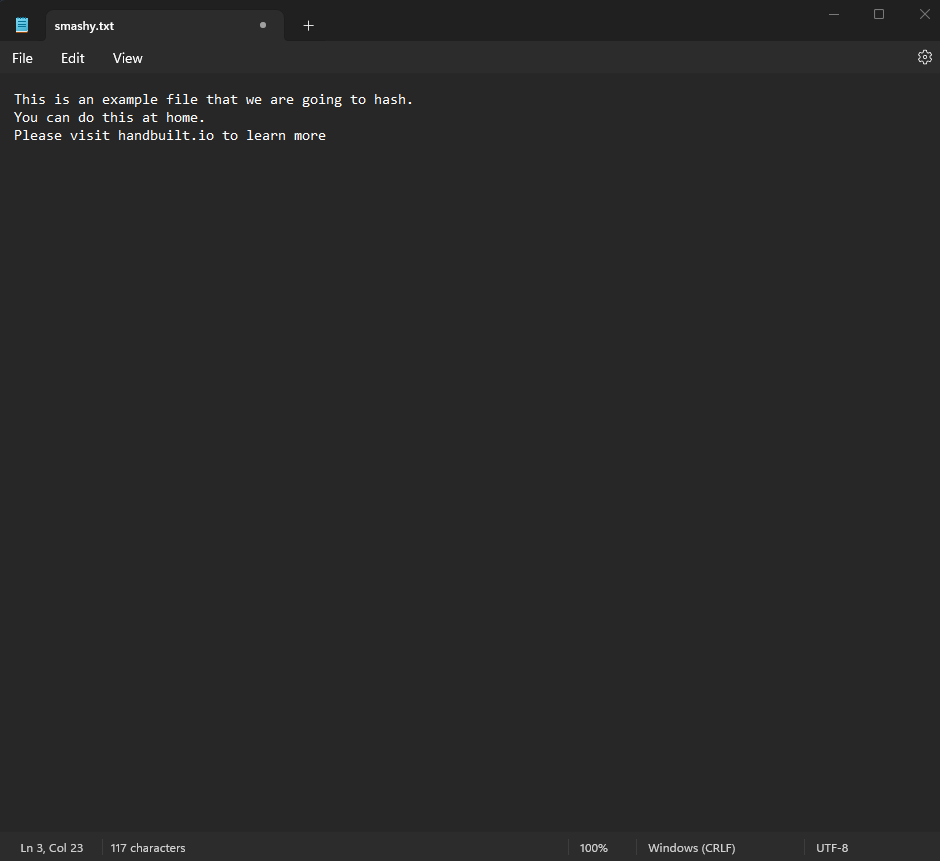Open the View menu
The image size is (940, 861).
click(x=128, y=58)
